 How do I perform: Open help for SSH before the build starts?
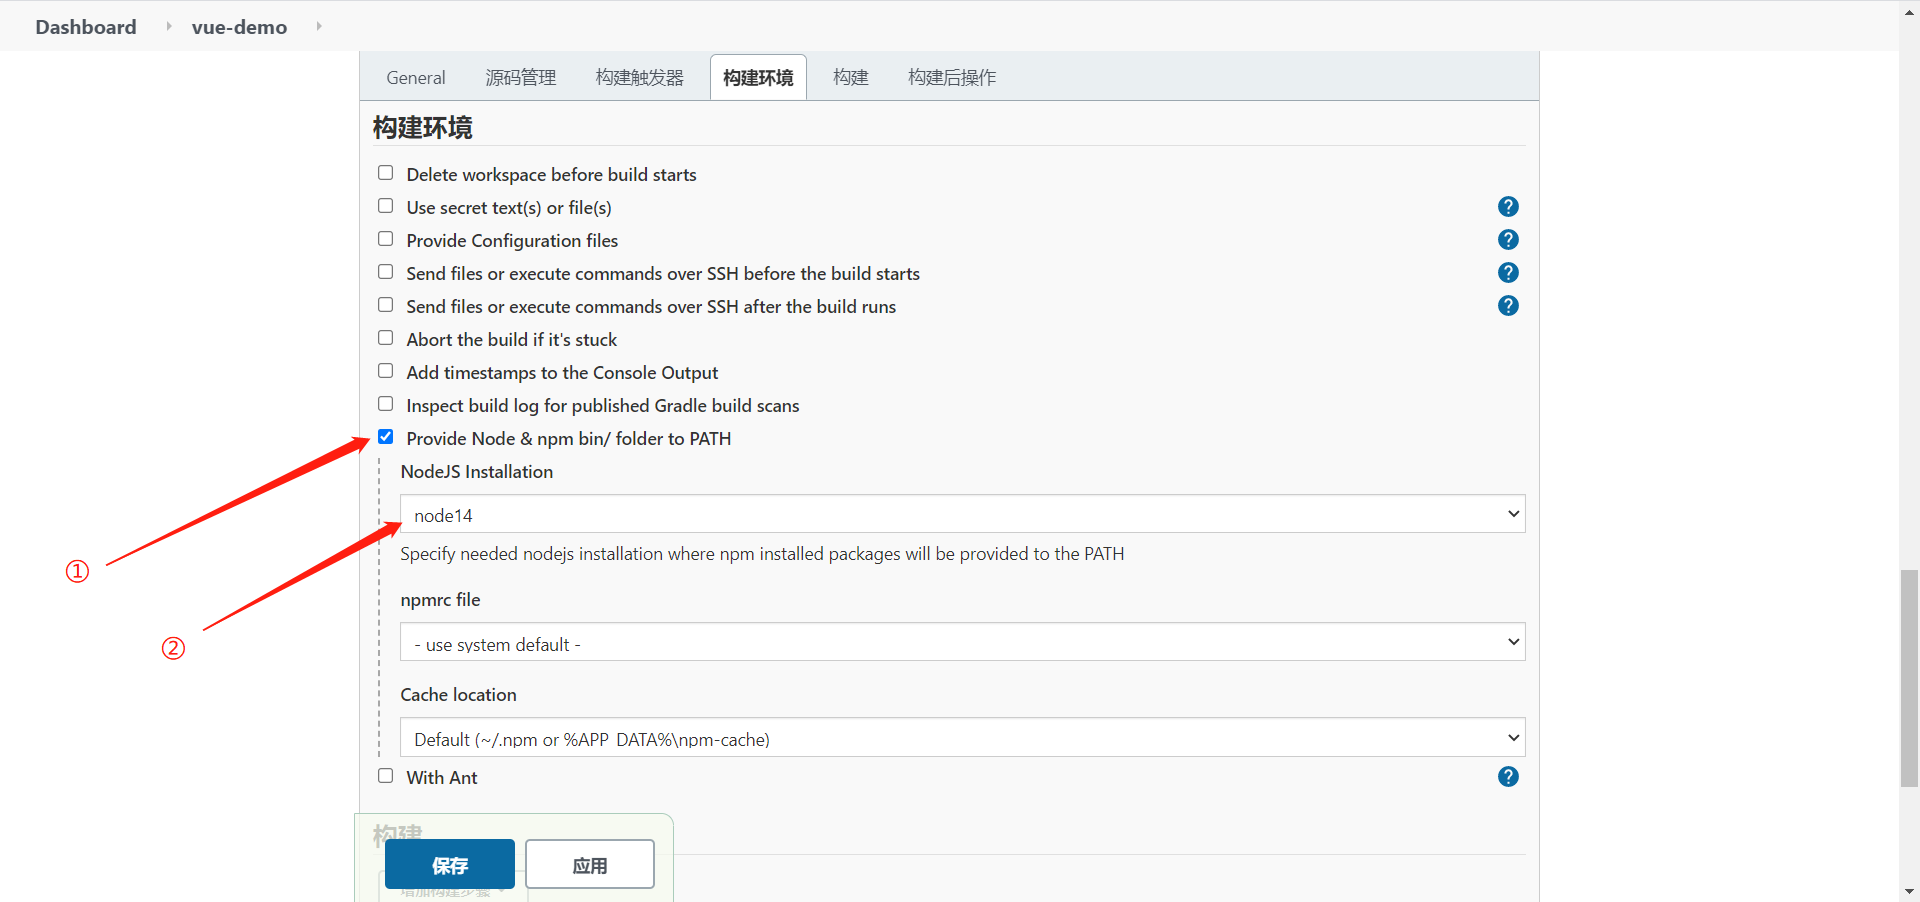1508,273
